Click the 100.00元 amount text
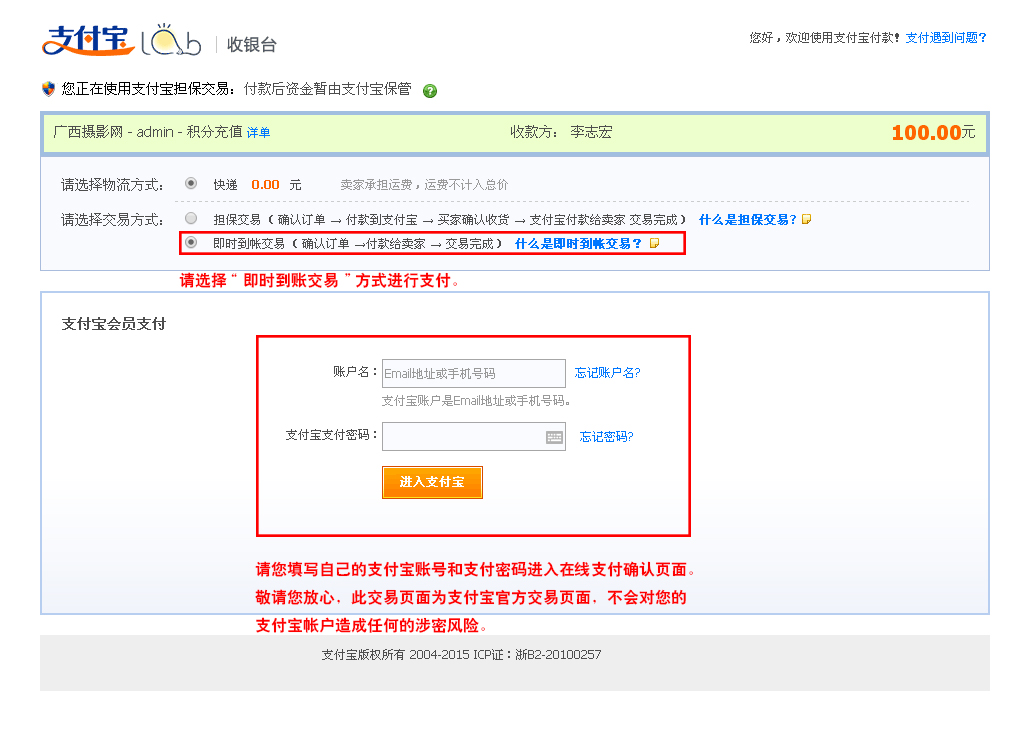Screen dimensions: 1027x738 click(x=933, y=132)
